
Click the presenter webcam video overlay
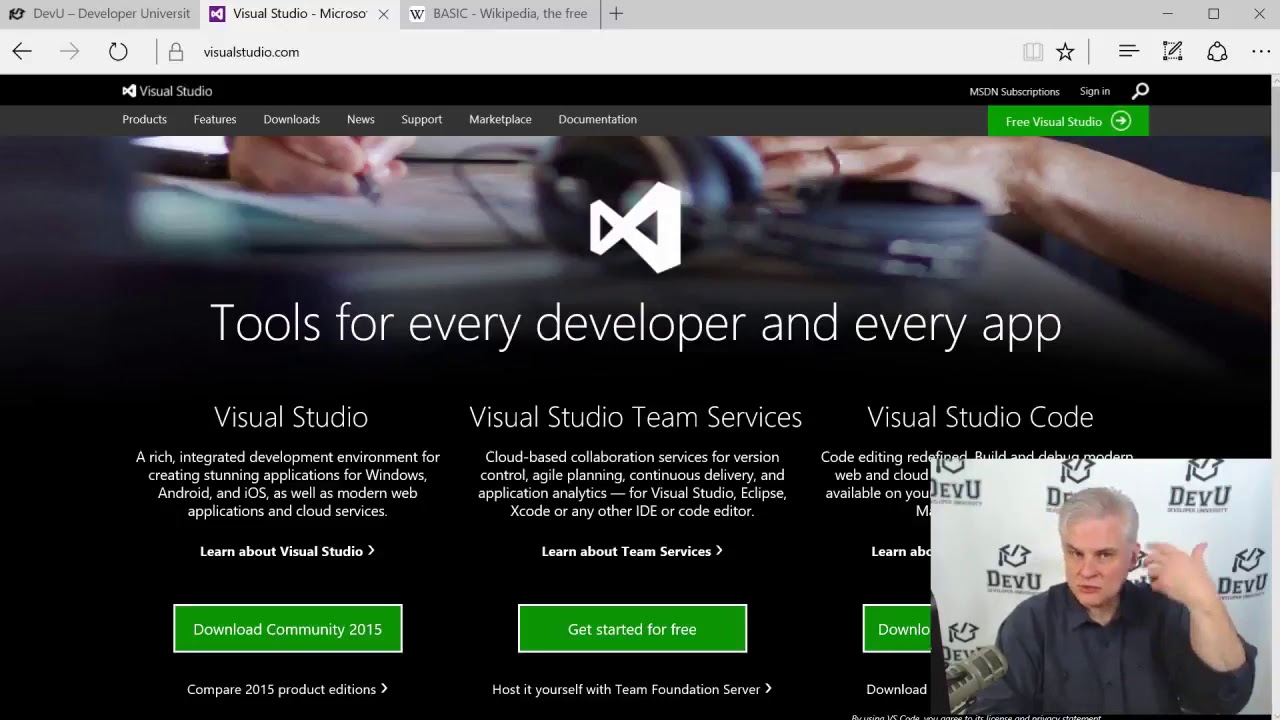click(x=1100, y=586)
